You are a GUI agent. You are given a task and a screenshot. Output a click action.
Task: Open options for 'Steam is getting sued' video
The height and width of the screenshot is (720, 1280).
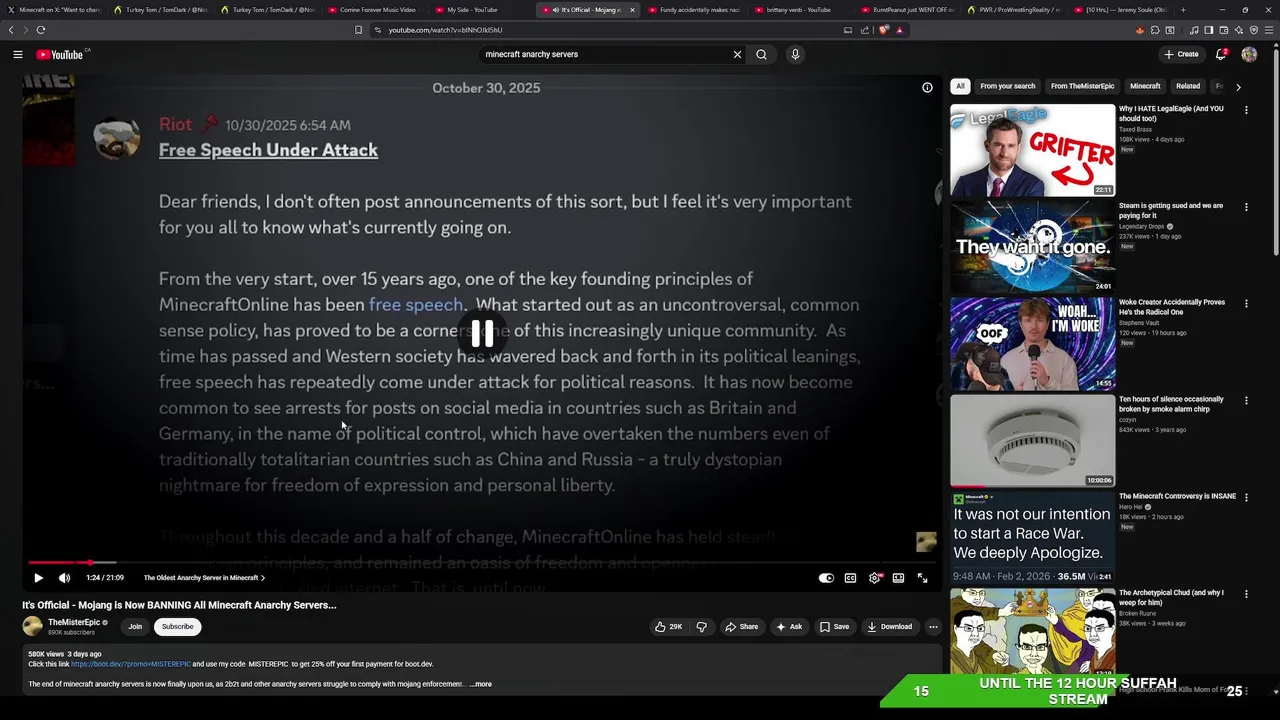pyautogui.click(x=1246, y=207)
